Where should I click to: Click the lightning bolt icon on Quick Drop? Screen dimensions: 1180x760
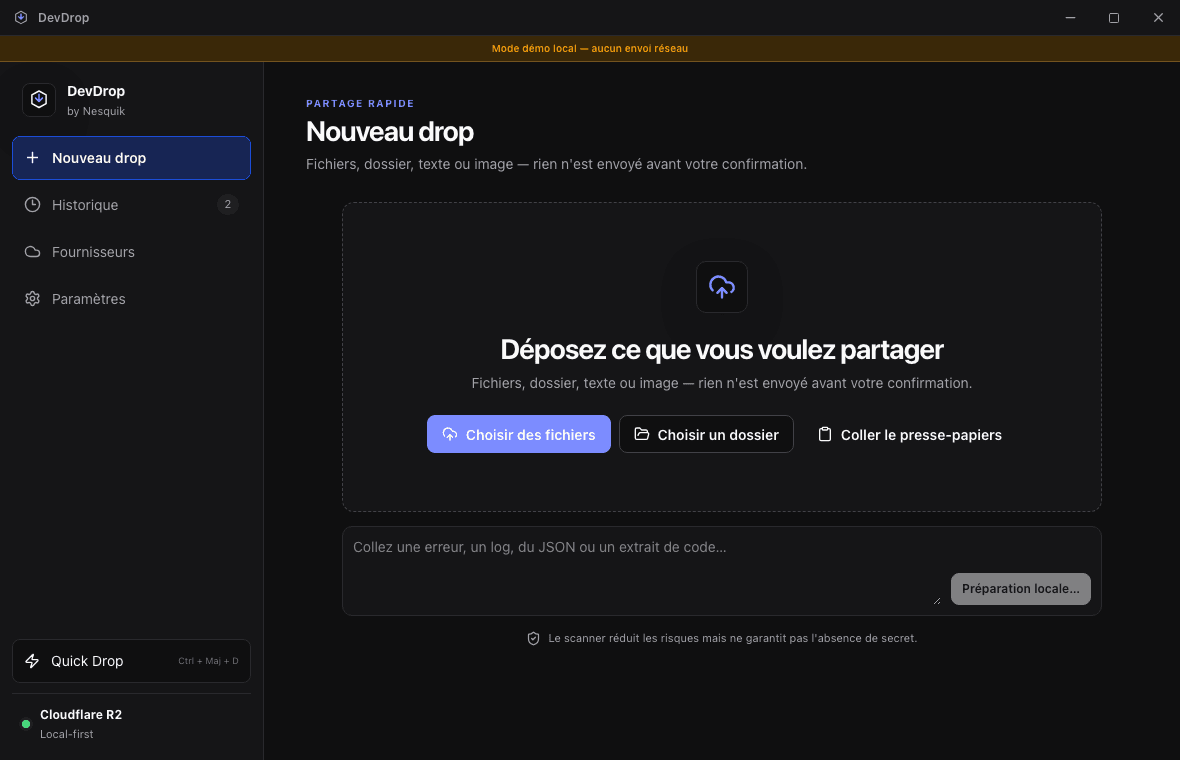pos(32,661)
